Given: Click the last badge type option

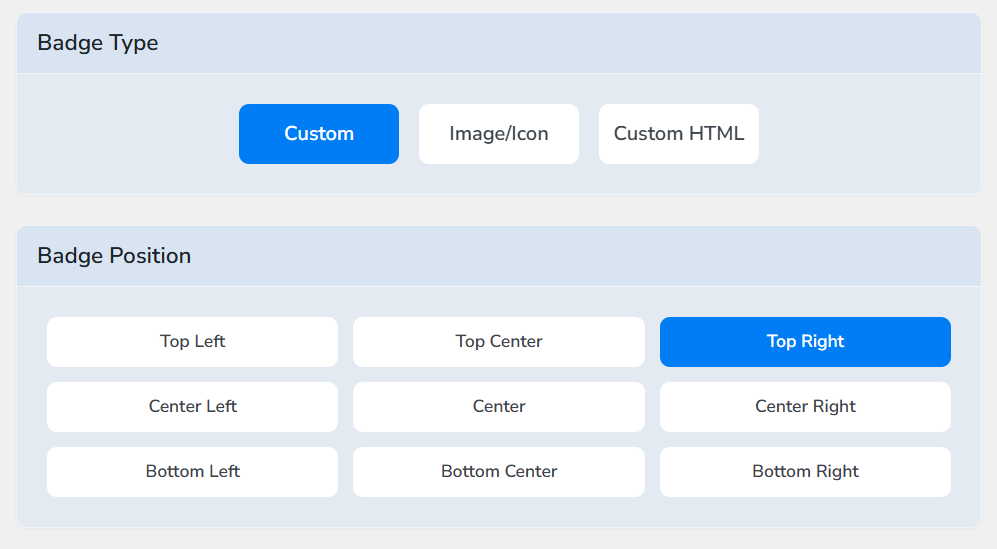Looking at the screenshot, I should (x=678, y=134).
